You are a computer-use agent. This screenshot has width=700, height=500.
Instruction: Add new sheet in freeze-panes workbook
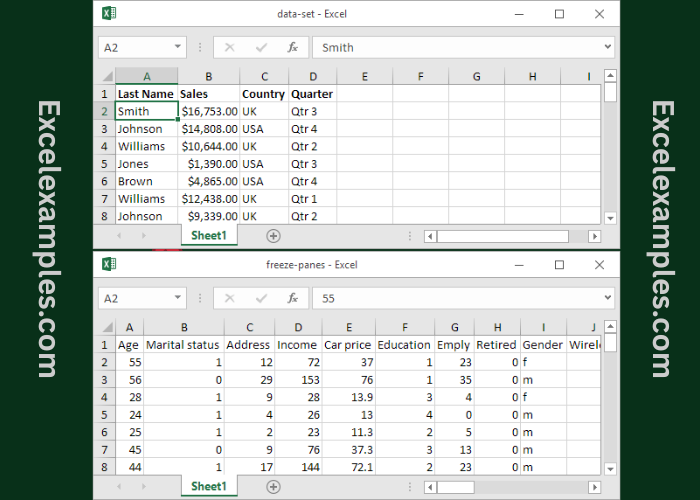tap(273, 487)
